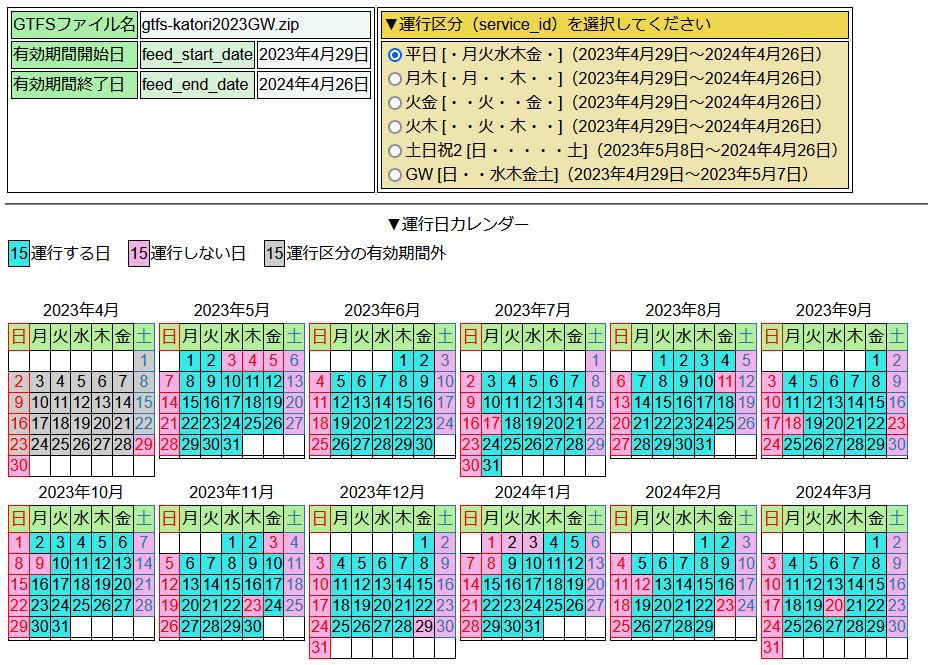
Task: Click the 2024年4月26日 end date value
Action: coord(314,85)
